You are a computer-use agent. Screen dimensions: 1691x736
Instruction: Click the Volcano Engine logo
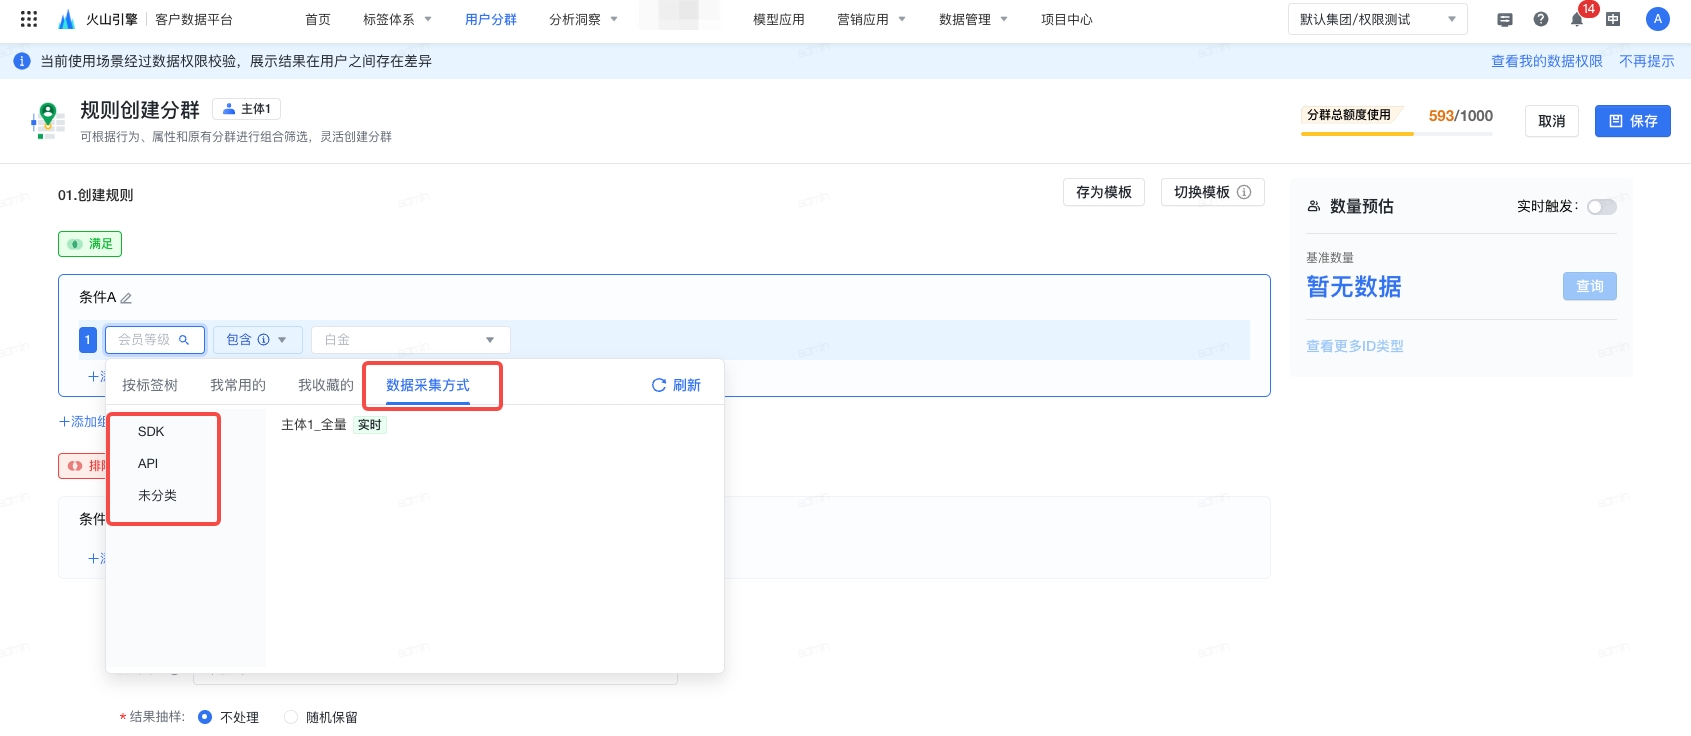(67, 19)
